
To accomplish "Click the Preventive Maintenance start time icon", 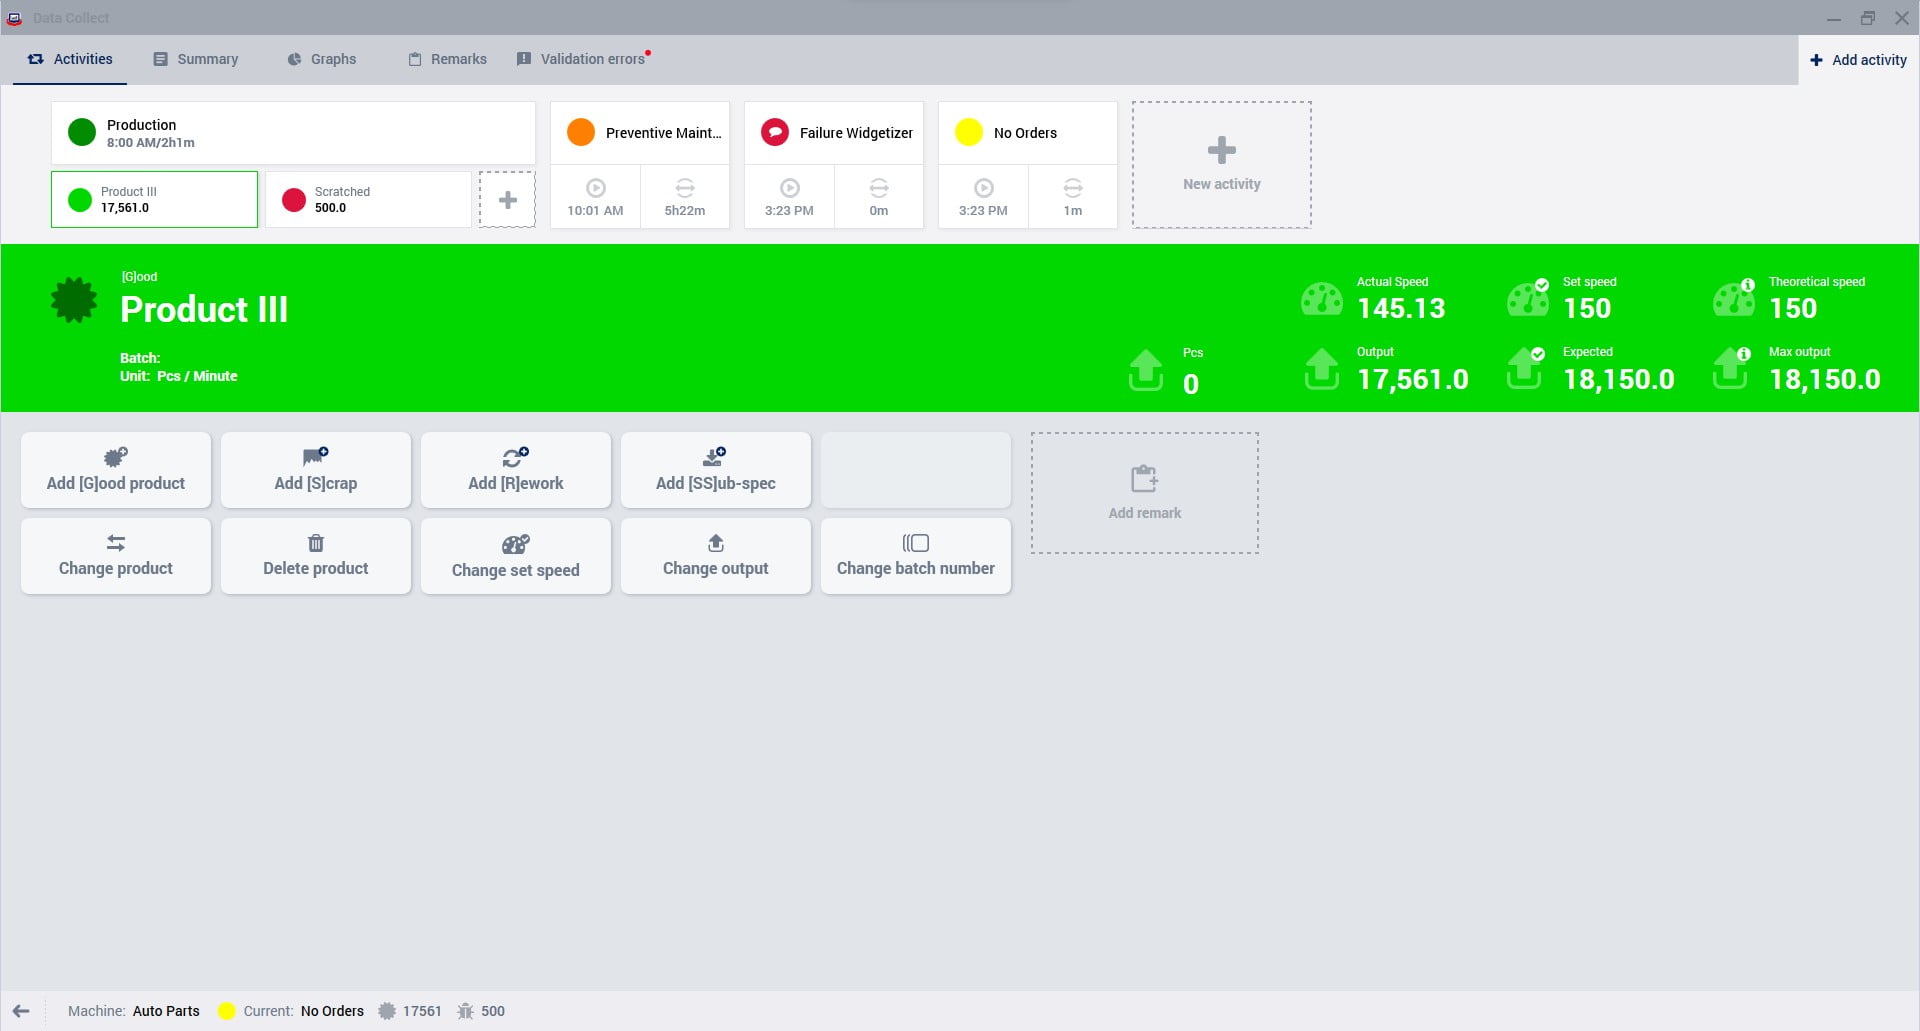I will coord(595,188).
